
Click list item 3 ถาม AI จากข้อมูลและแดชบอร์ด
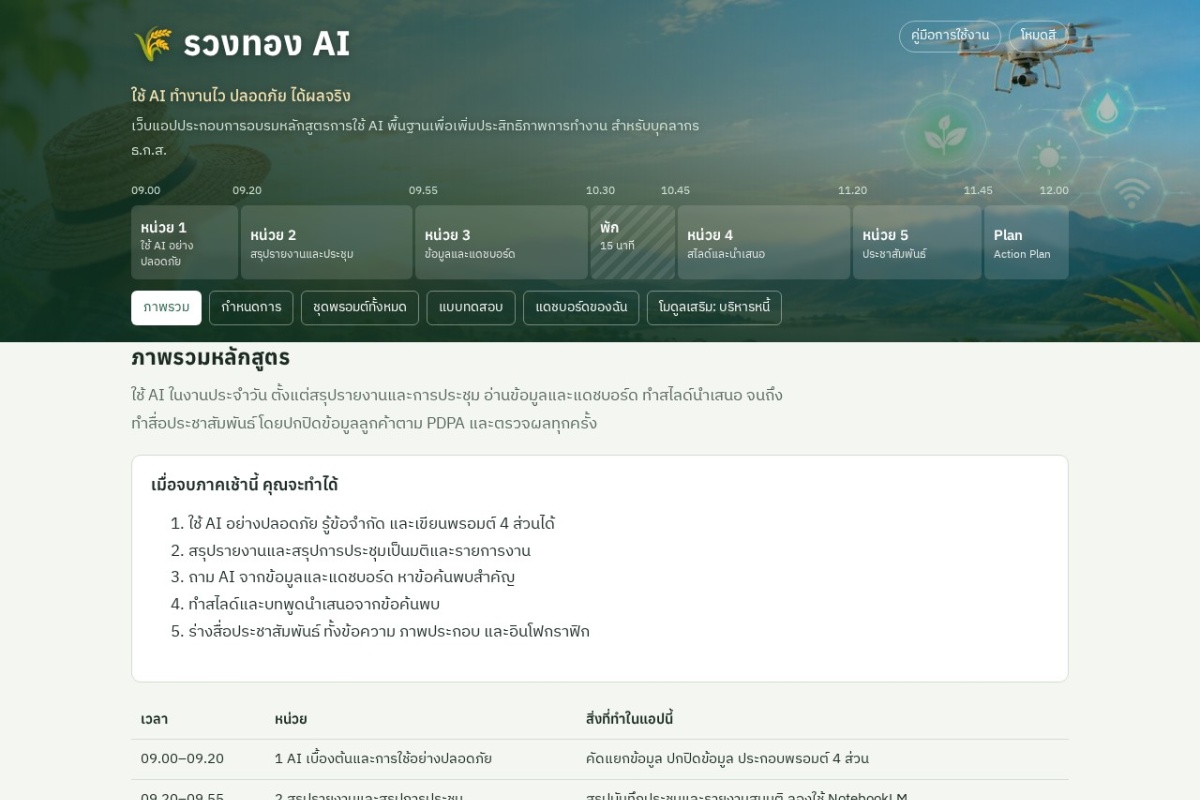351,577
